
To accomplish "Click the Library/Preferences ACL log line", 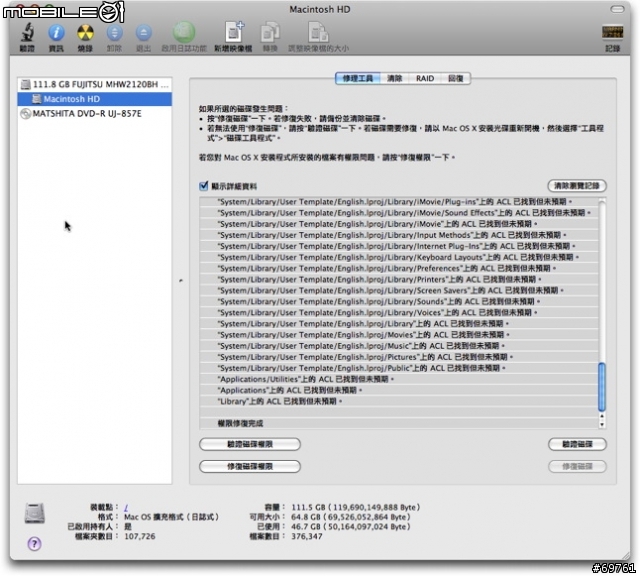I will pyautogui.click(x=399, y=268).
